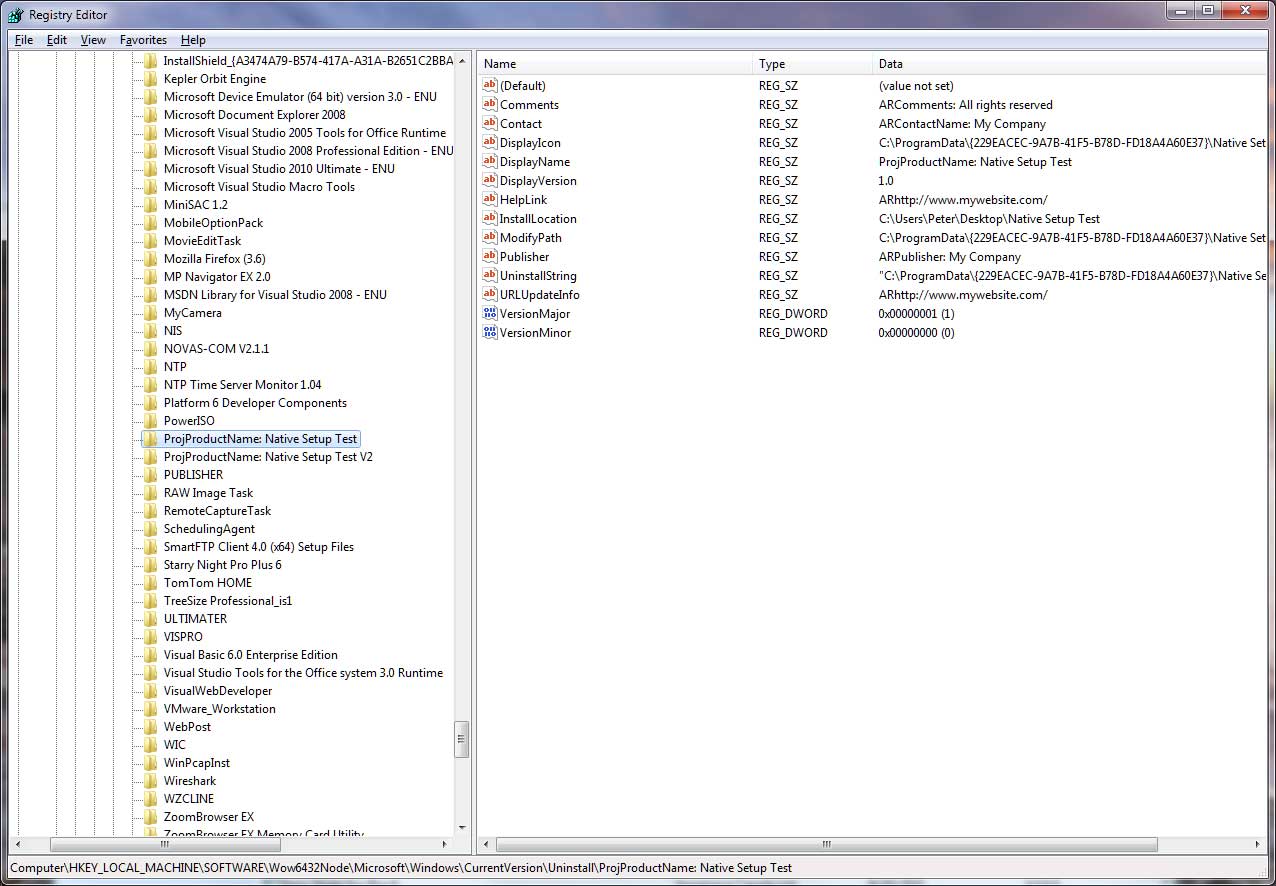1276x886 pixels.
Task: Open the File menu
Action: click(x=24, y=40)
